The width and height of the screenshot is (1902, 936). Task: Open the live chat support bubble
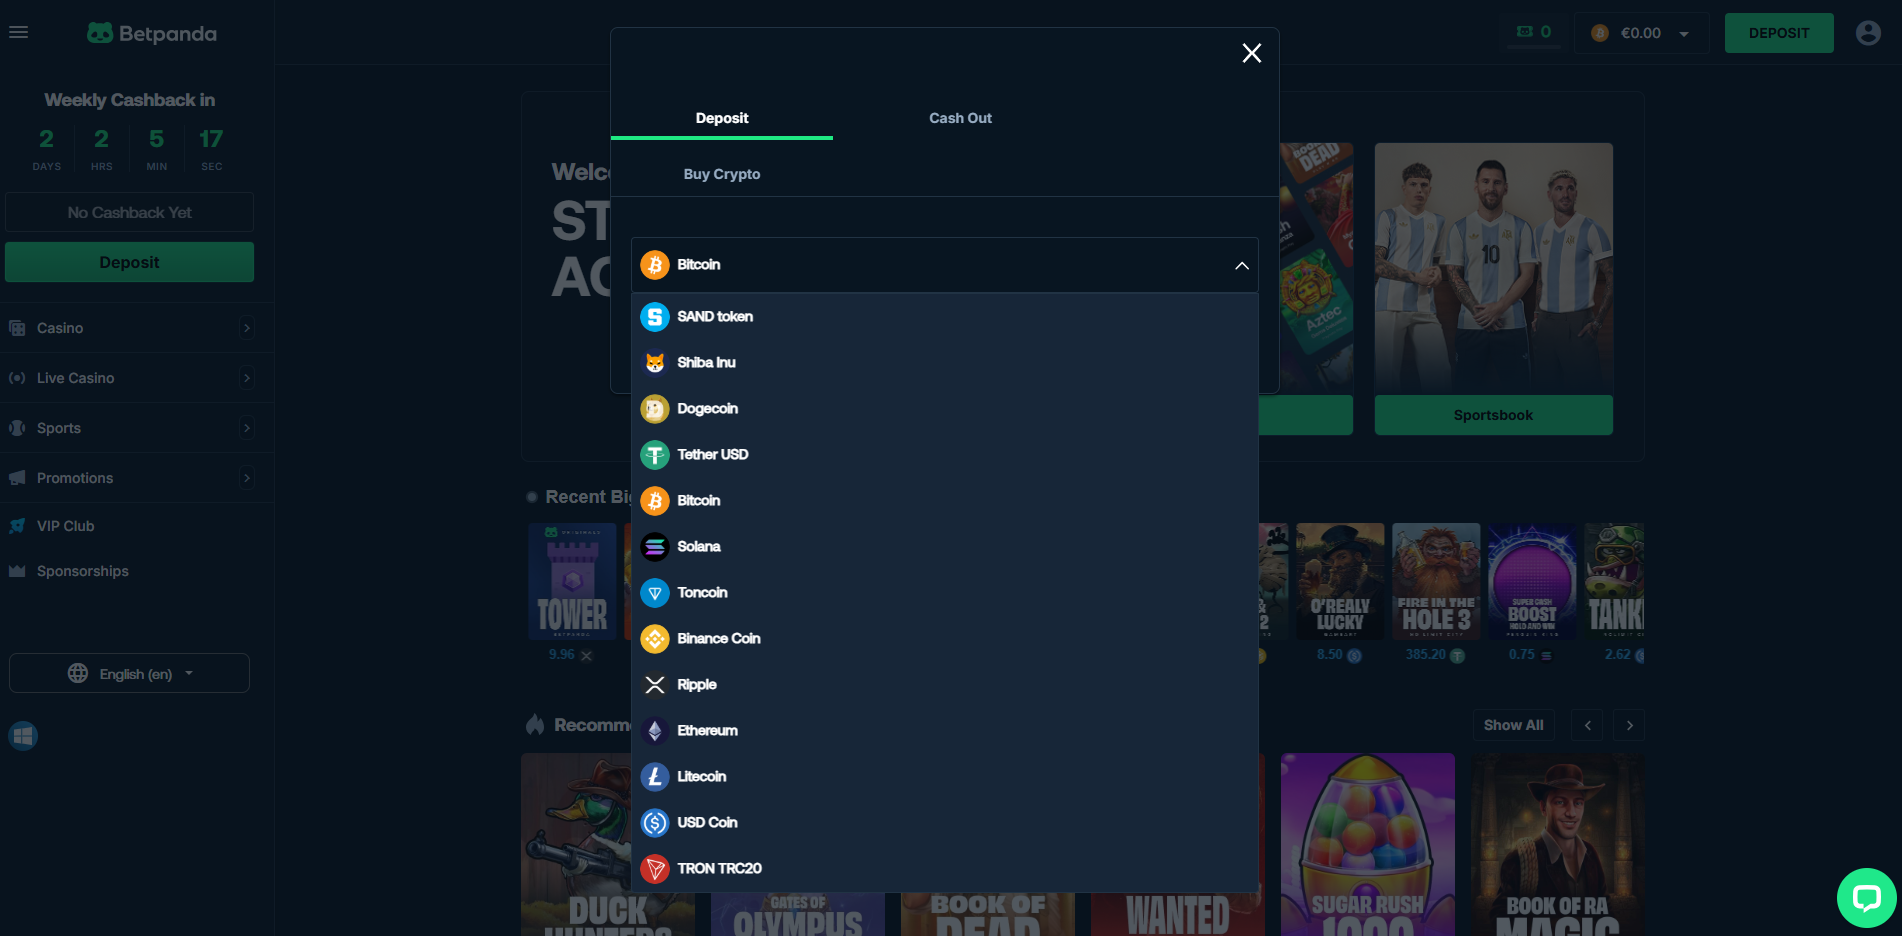pyautogui.click(x=1866, y=897)
